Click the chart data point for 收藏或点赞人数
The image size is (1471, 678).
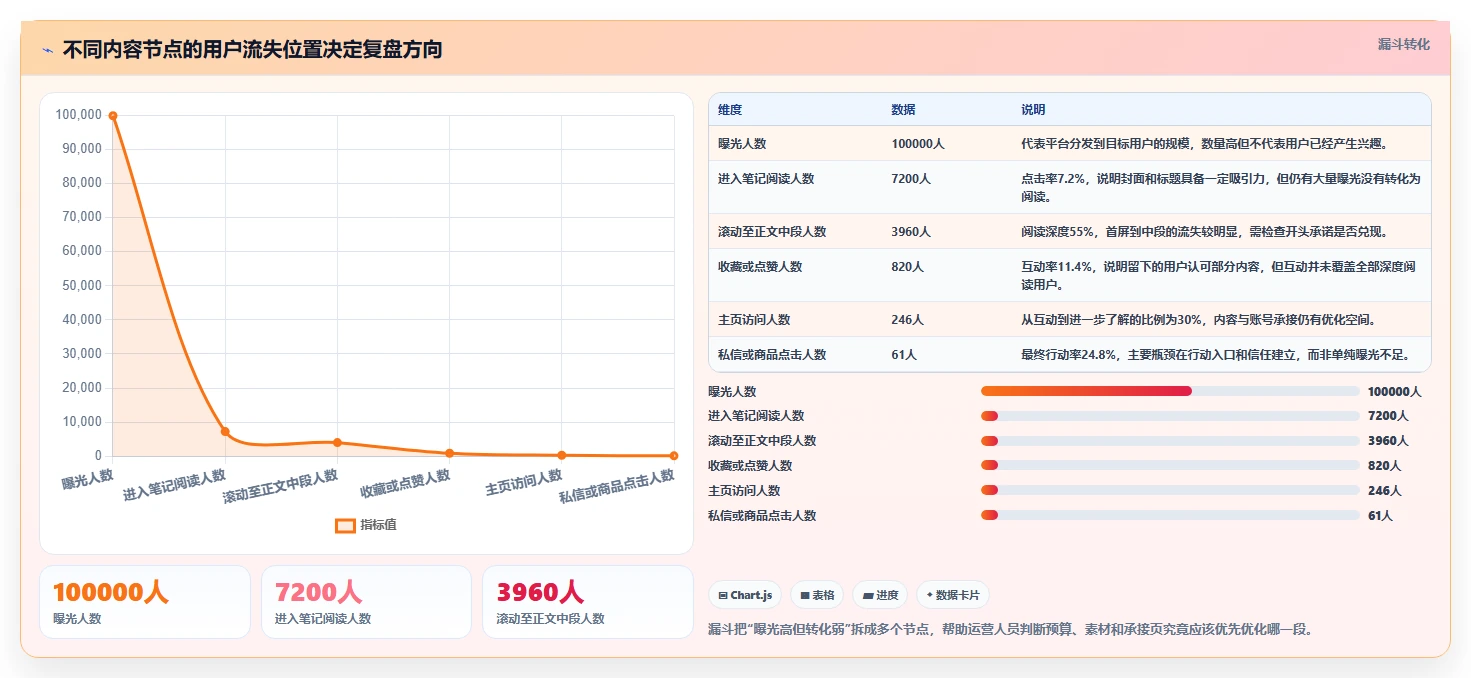(x=450, y=453)
